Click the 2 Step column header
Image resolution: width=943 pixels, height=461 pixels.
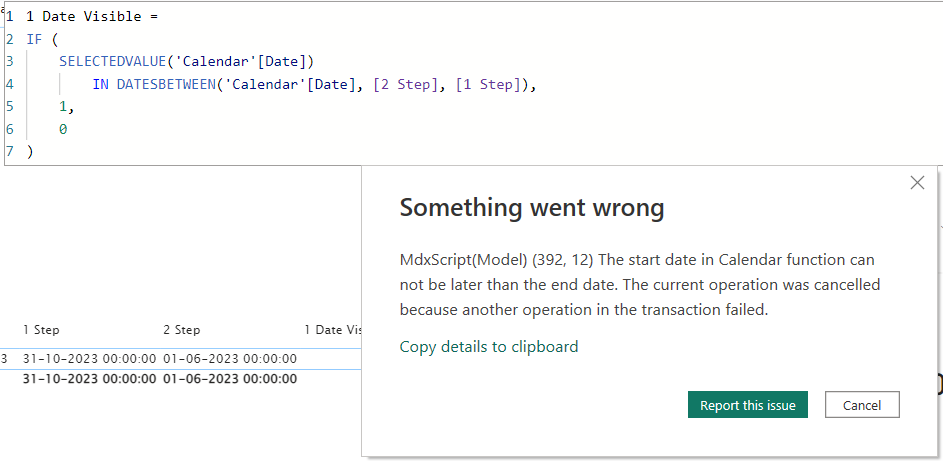click(x=182, y=330)
